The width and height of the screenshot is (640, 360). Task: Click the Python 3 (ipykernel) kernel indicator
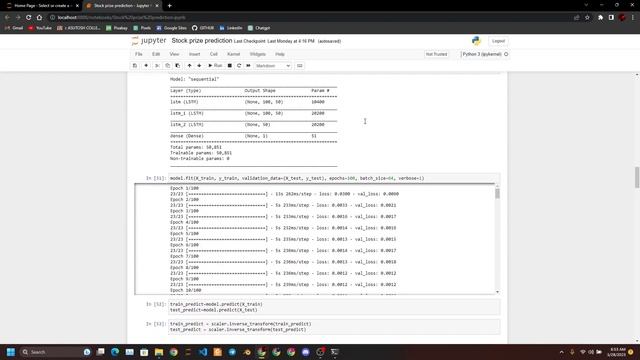(482, 54)
